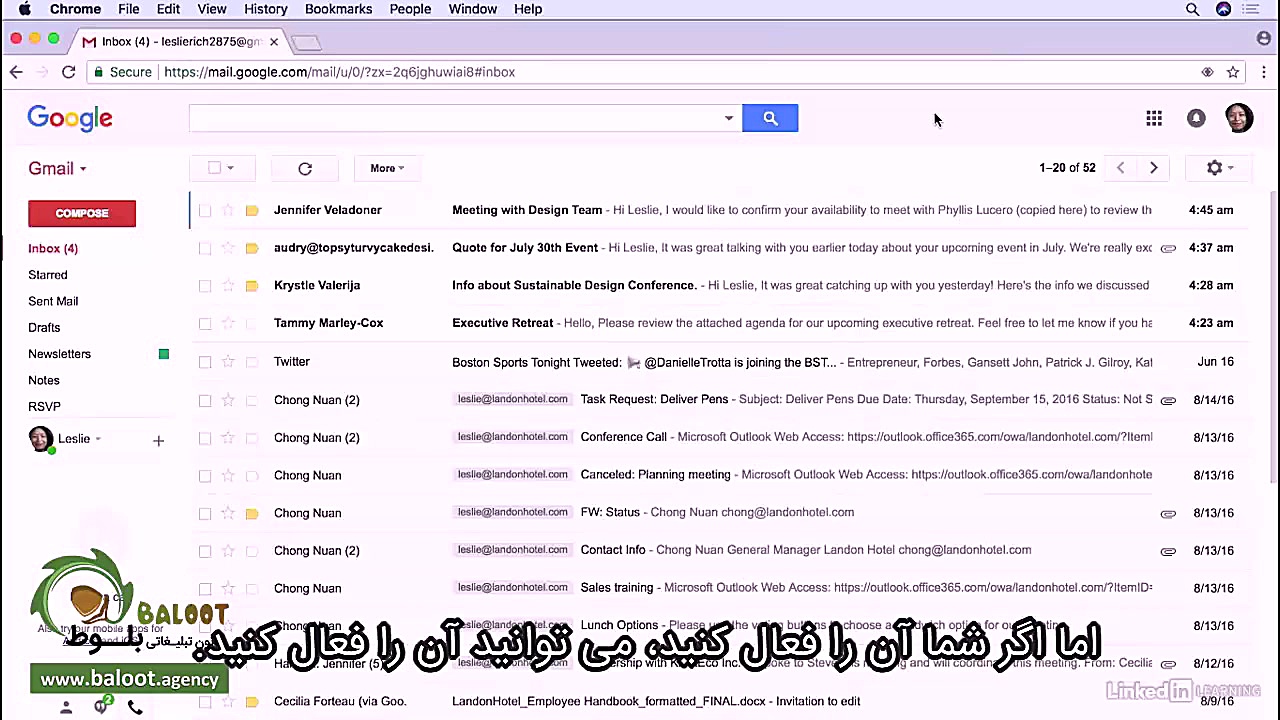Select the Jennifer Veladoner email checkbox
Screen dimensions: 1280x720
tap(205, 210)
